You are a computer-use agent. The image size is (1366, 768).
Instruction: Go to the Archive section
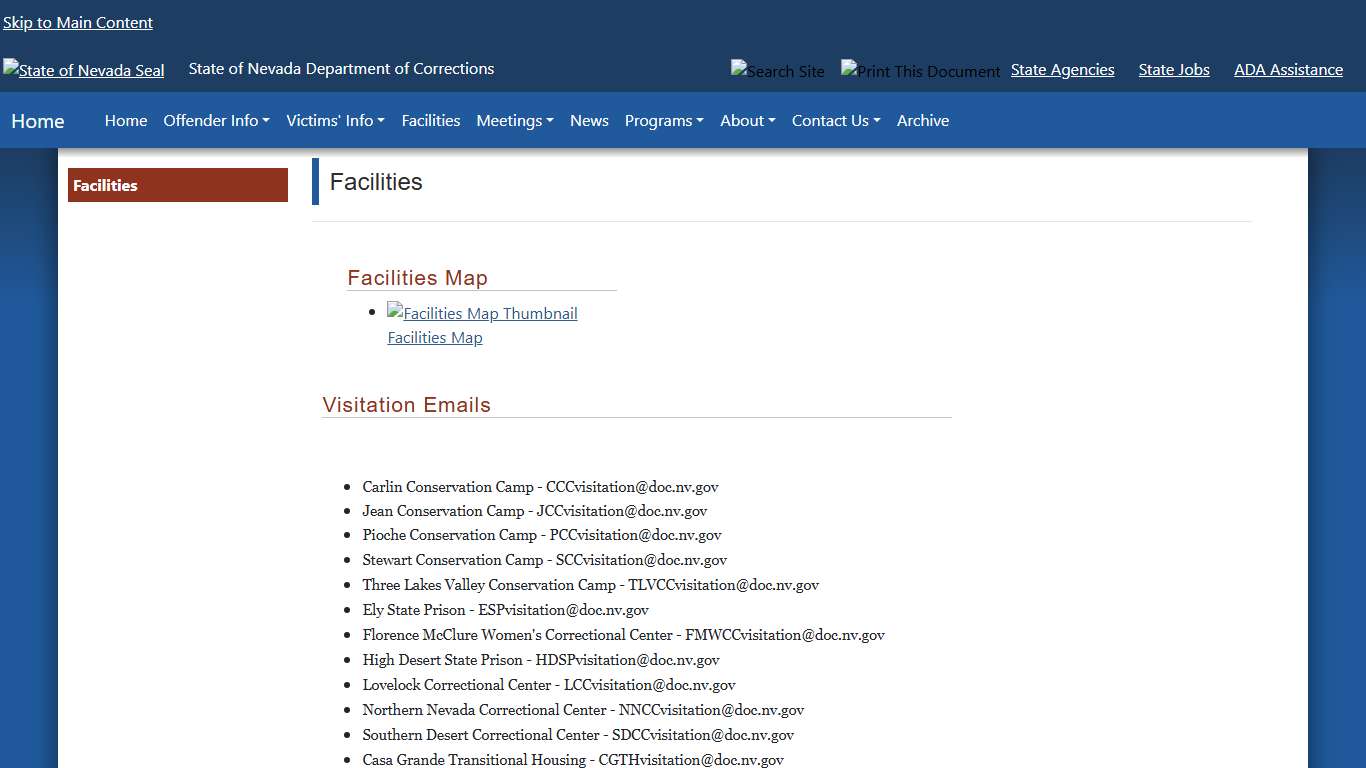[x=922, y=120]
